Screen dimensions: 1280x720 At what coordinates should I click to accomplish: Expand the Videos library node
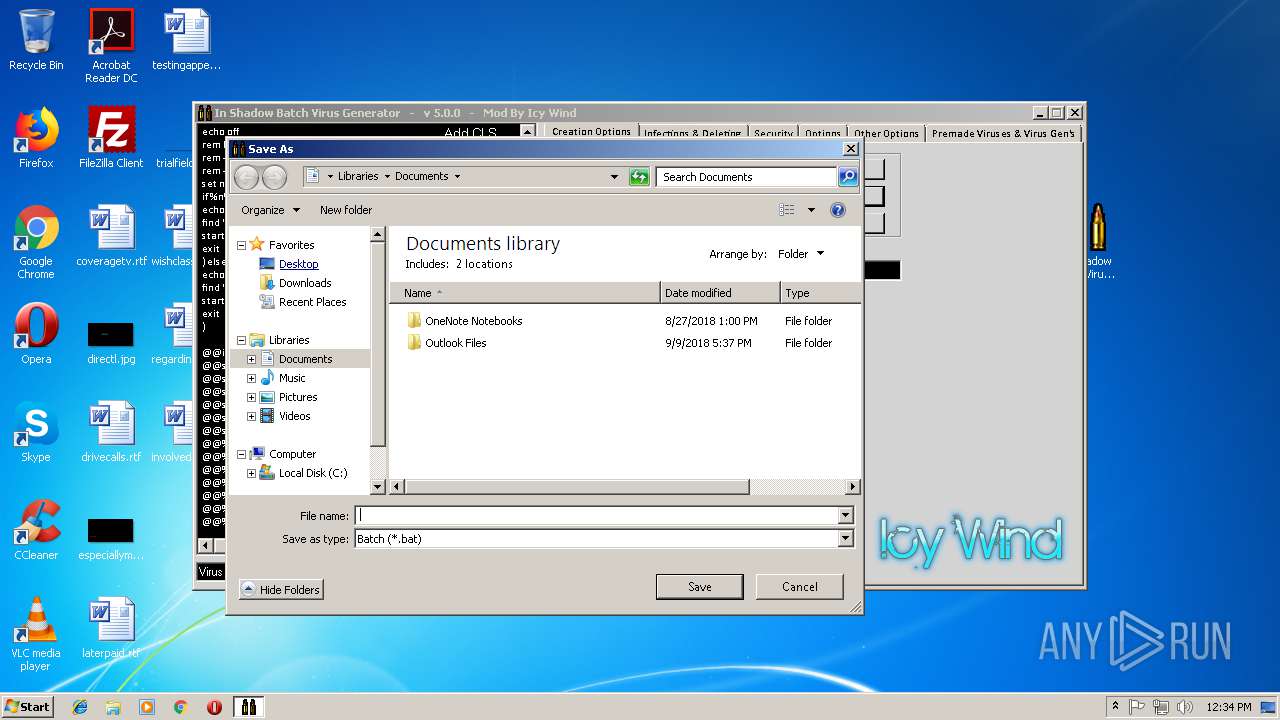point(251,416)
